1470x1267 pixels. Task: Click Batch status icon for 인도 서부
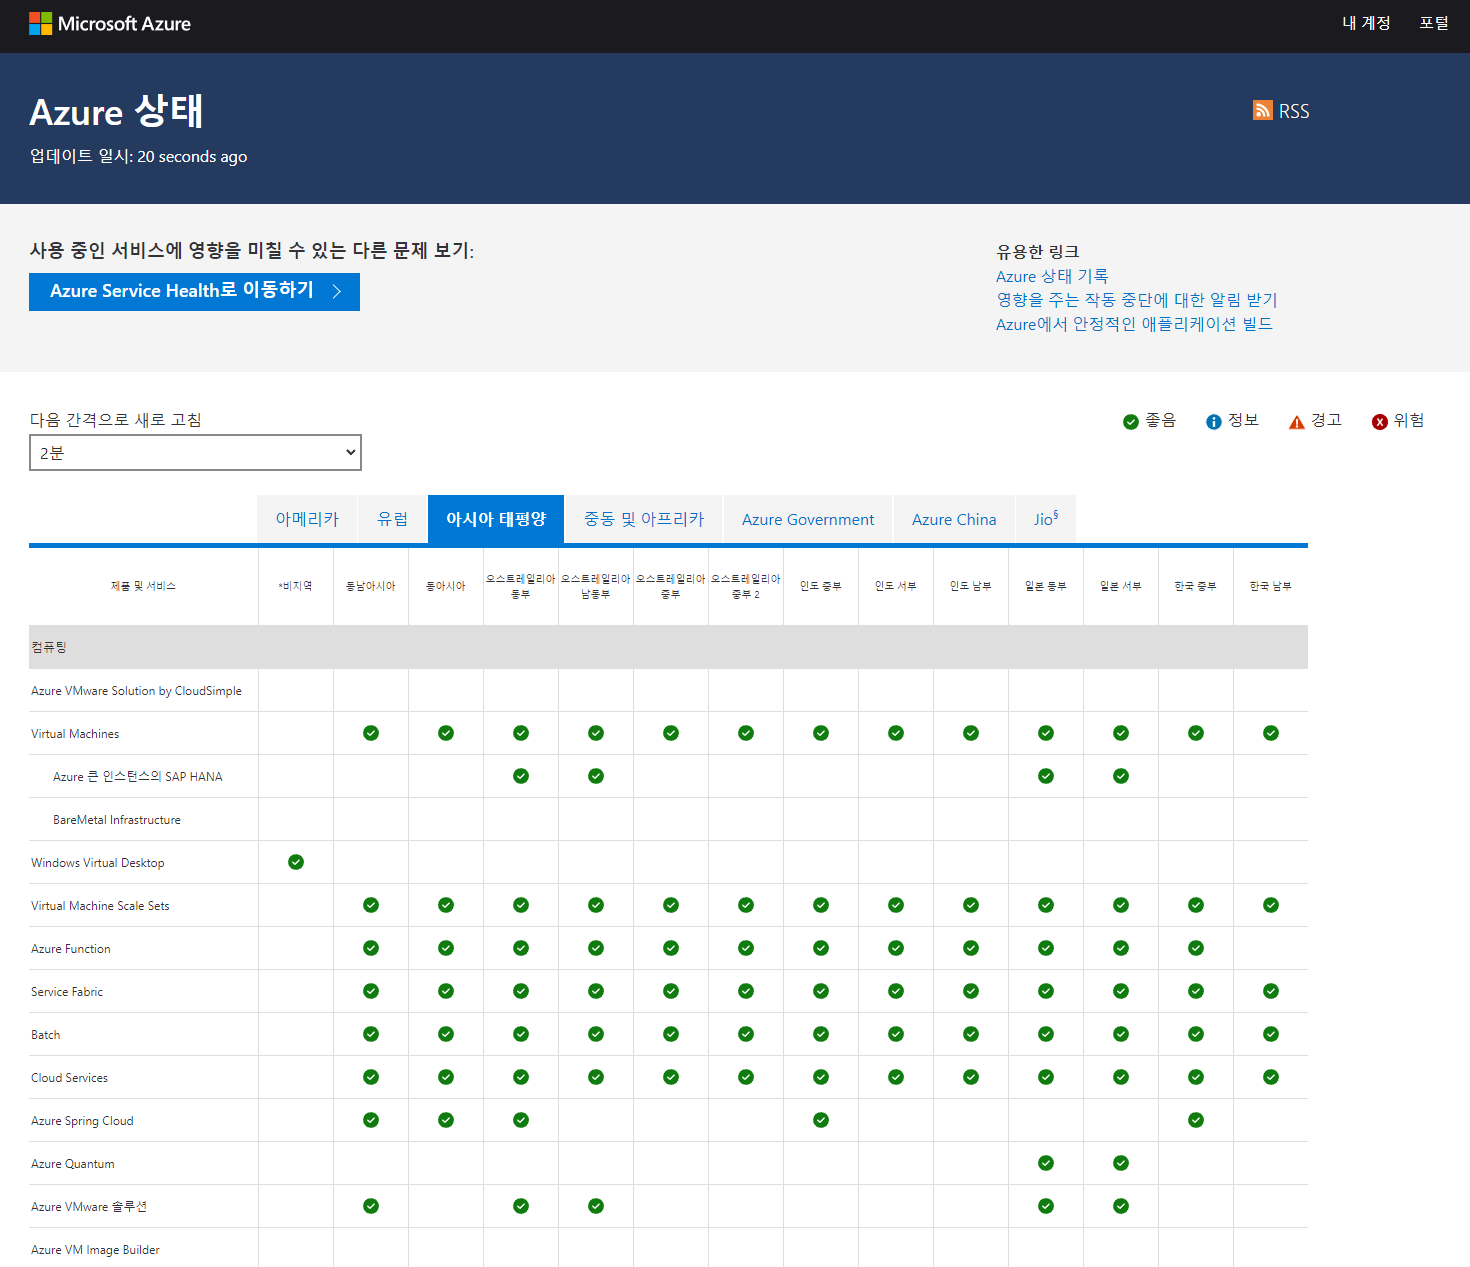click(x=896, y=1034)
